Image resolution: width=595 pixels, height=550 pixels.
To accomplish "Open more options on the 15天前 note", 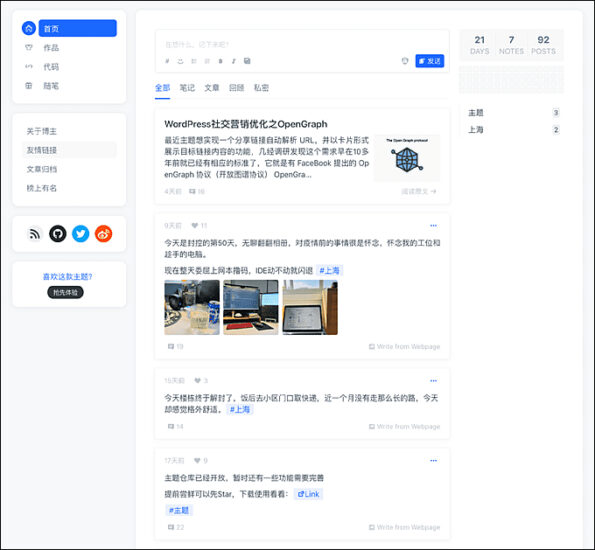I will 433,381.
